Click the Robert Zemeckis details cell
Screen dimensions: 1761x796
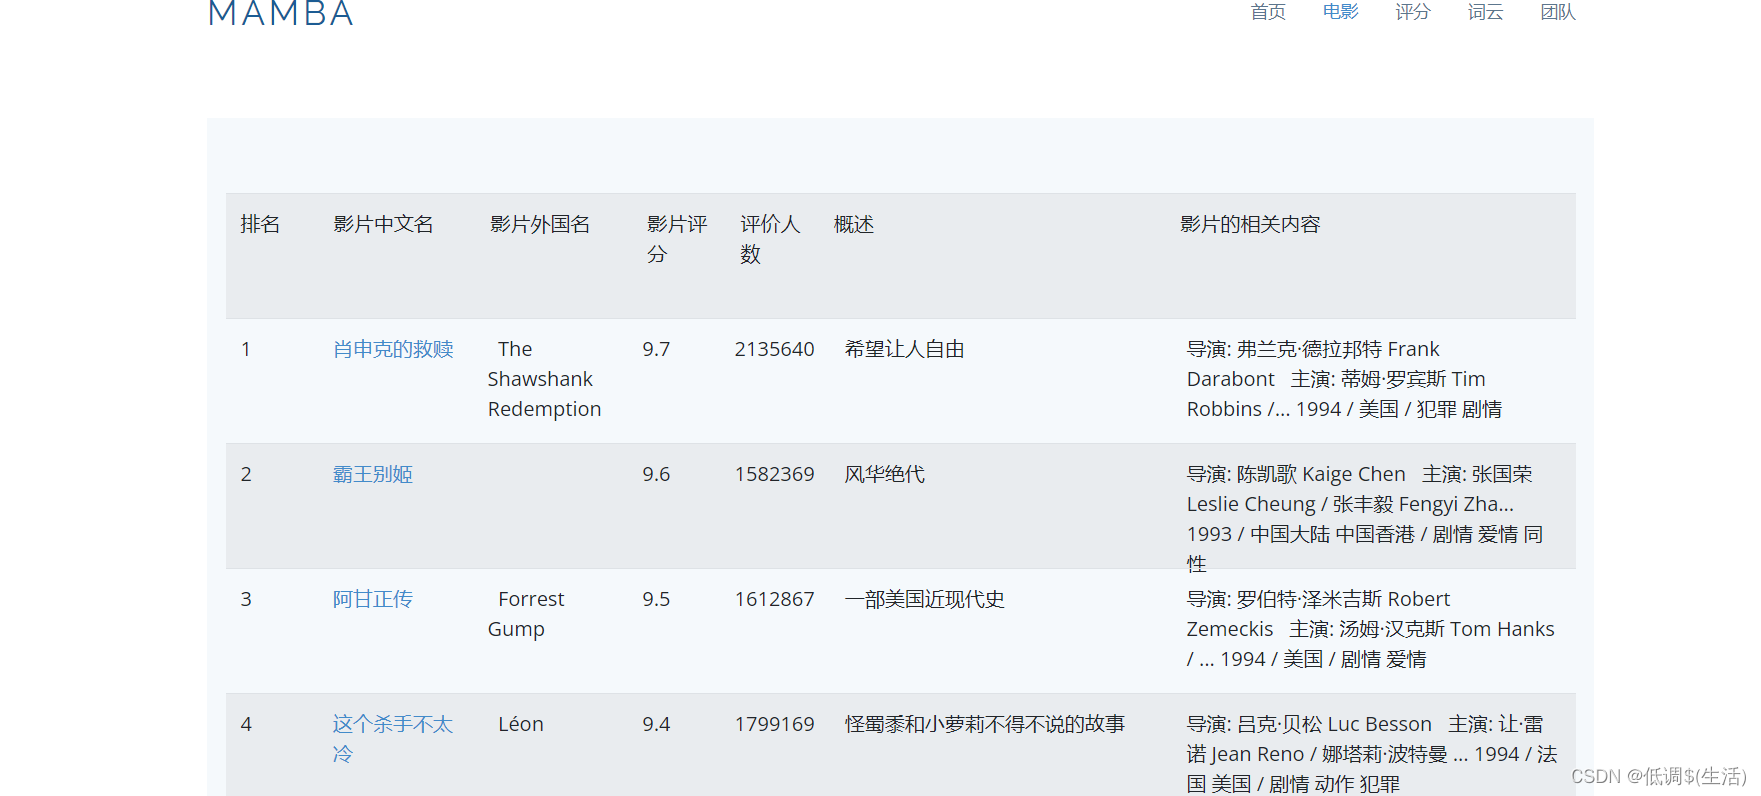point(1371,629)
